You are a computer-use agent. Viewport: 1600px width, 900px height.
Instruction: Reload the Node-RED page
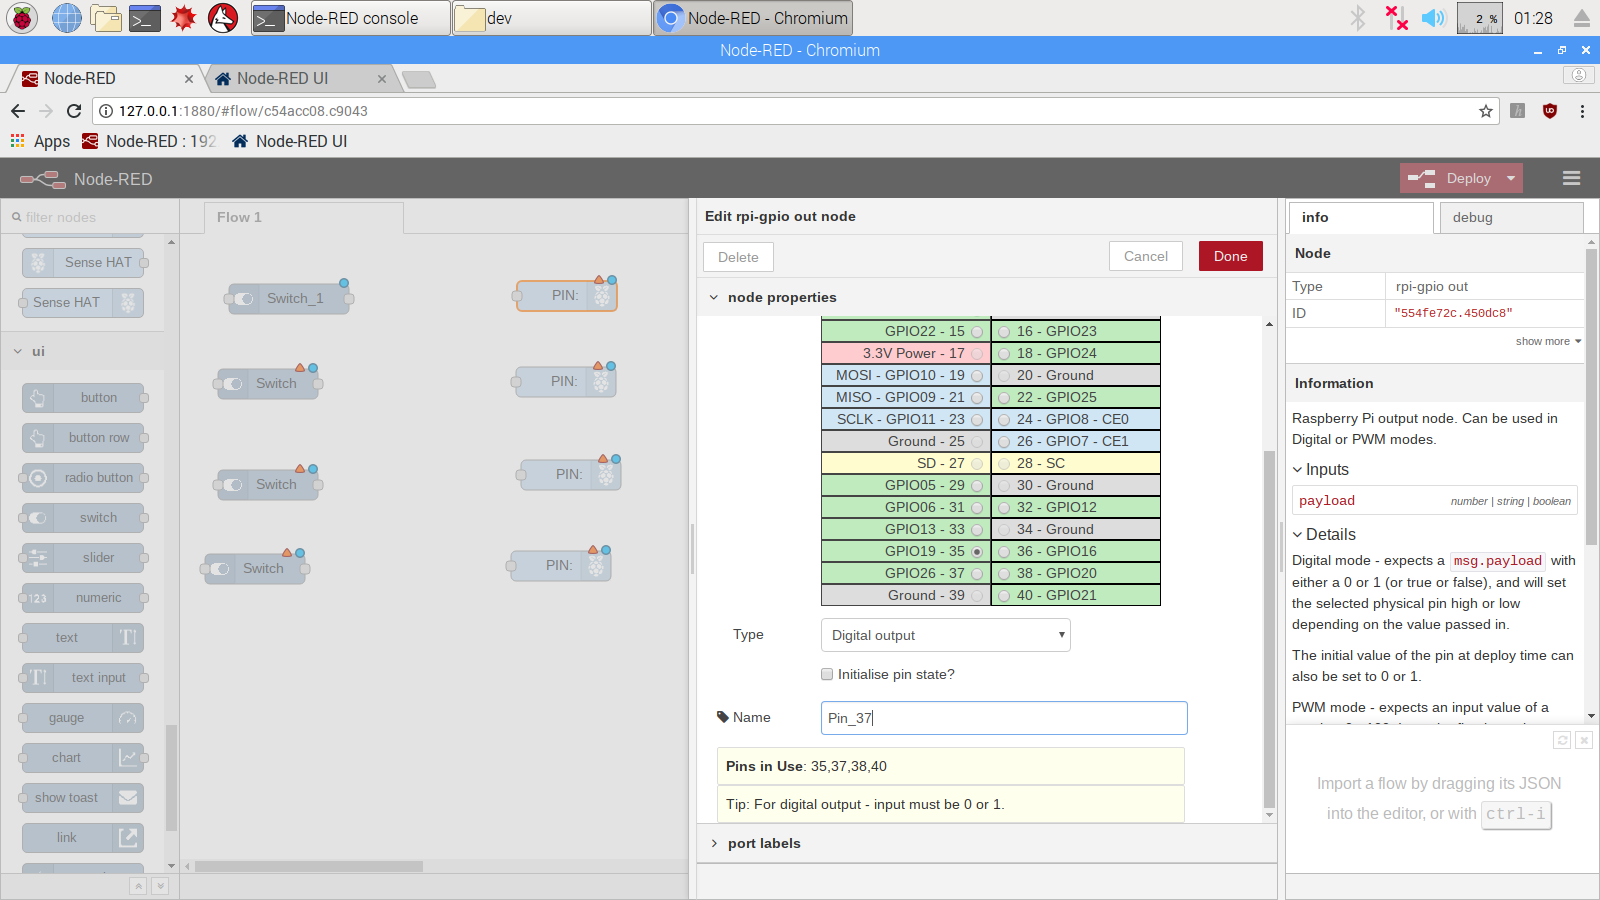point(74,111)
